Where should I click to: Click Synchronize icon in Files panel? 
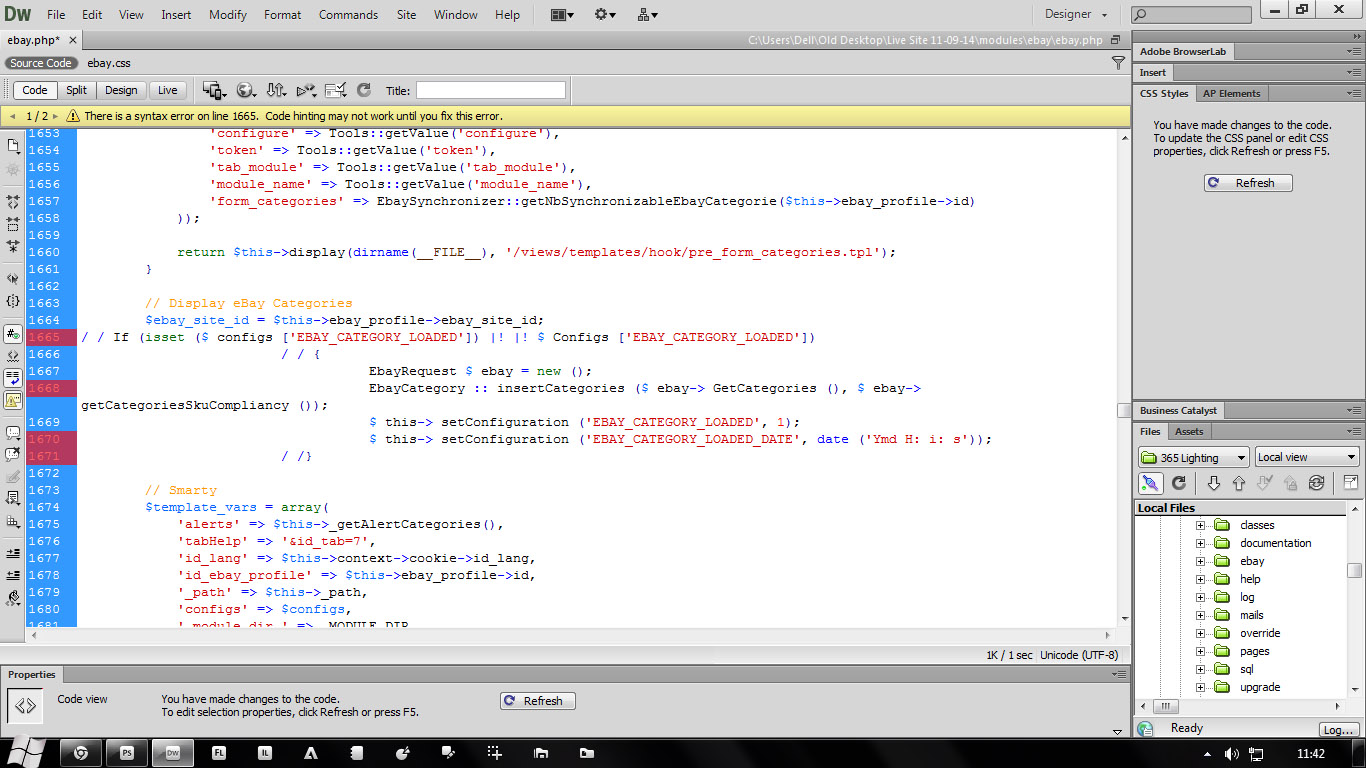point(1316,483)
